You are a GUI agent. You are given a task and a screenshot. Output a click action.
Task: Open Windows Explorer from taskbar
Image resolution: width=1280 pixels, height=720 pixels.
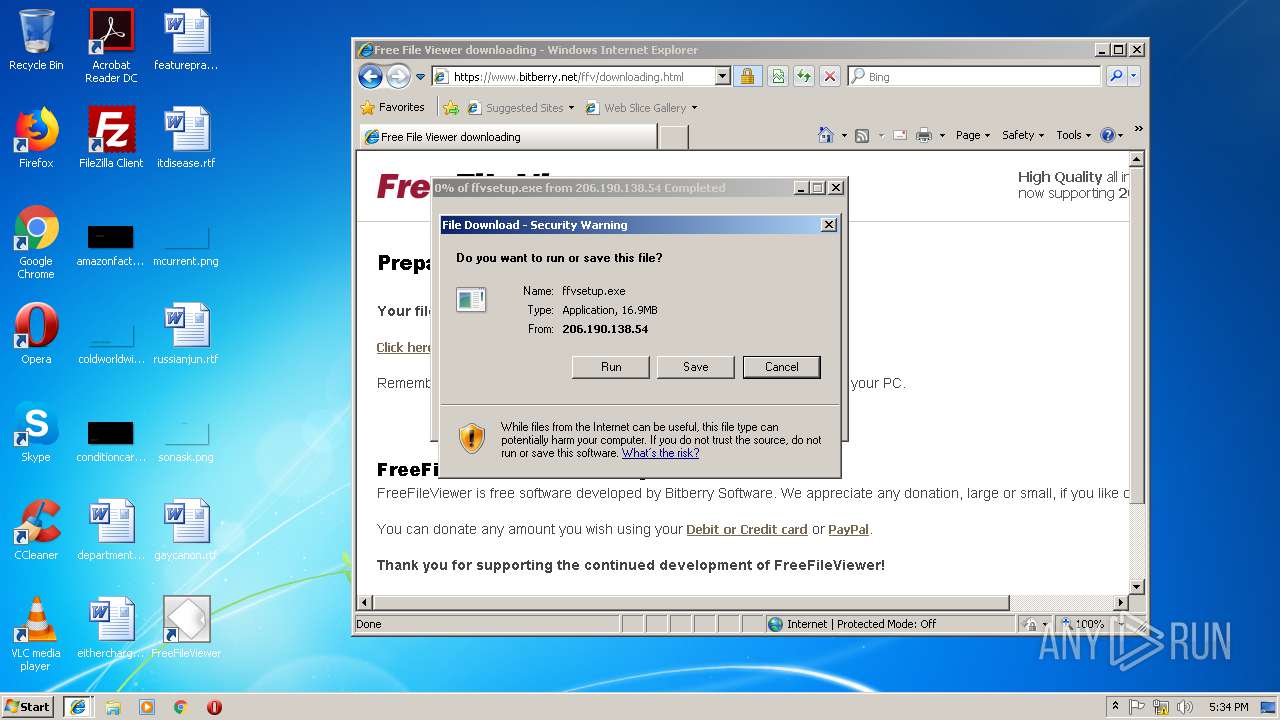(113, 707)
